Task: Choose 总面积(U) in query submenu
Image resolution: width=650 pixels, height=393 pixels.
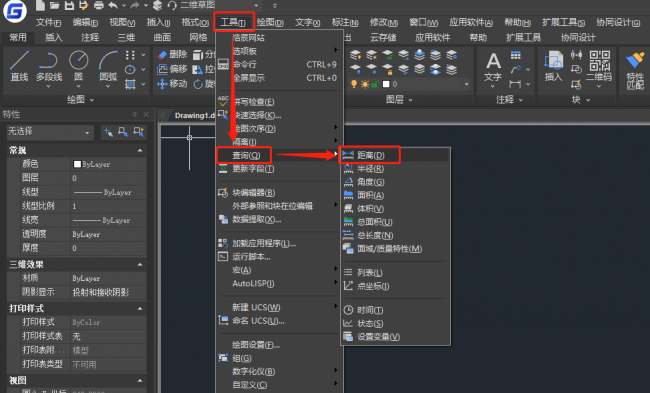Action: coord(395,222)
